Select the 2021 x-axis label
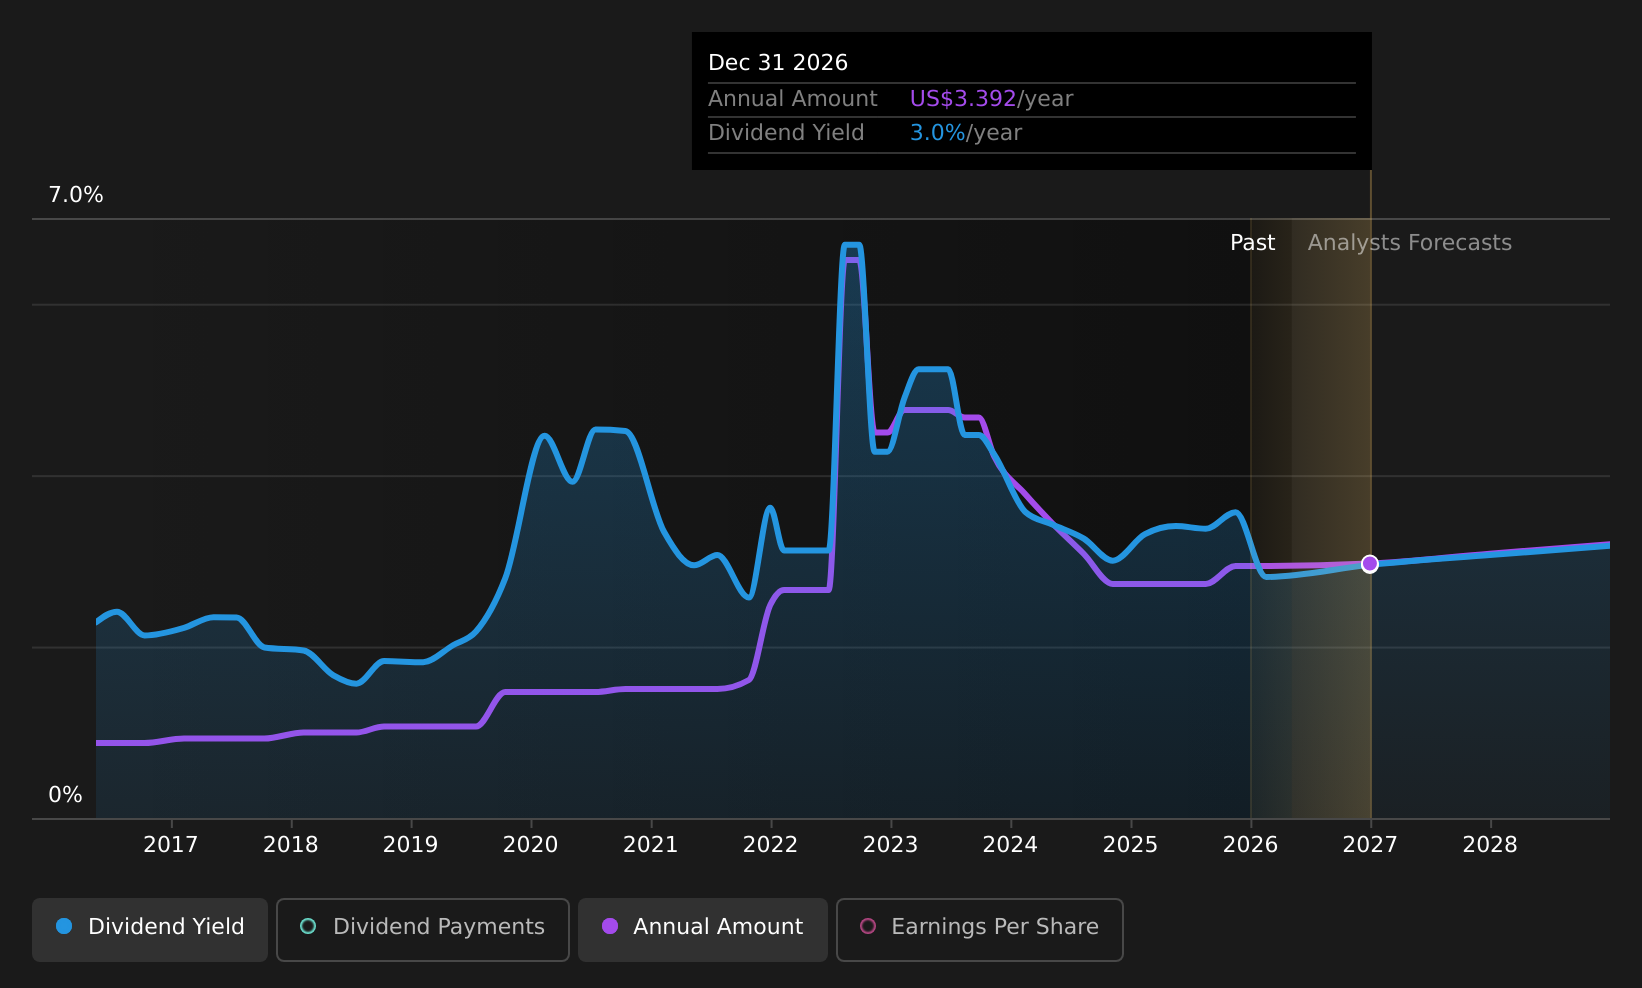1642x988 pixels. coord(651,845)
